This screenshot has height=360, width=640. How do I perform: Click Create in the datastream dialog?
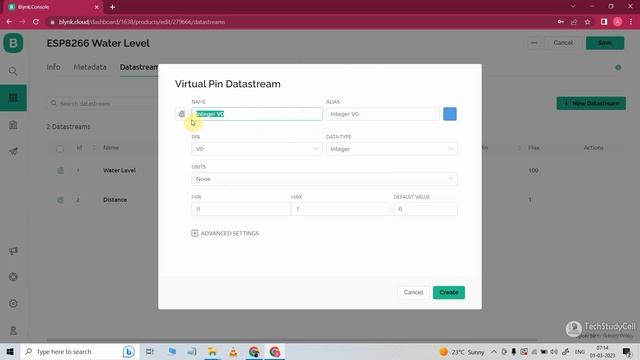[449, 292]
